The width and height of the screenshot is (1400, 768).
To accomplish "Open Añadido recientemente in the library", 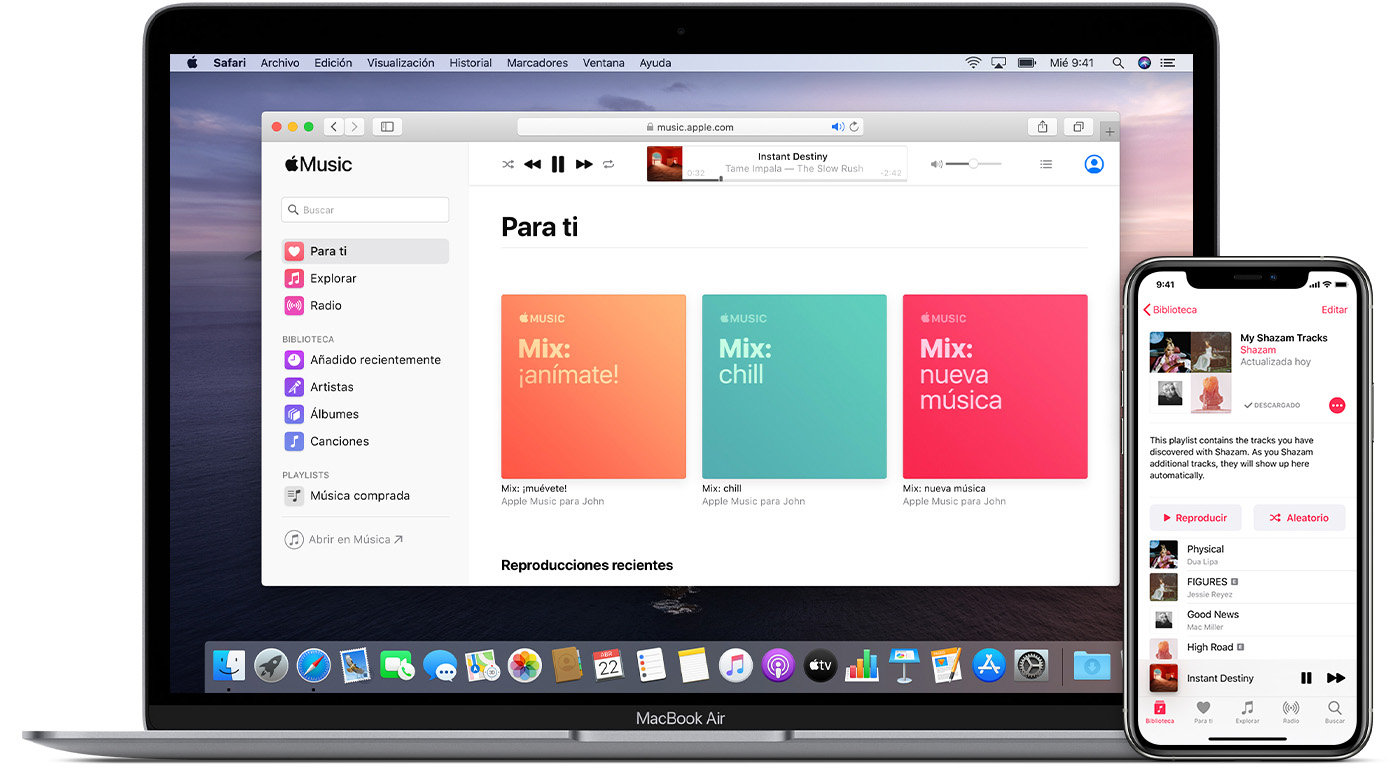I will (365, 359).
